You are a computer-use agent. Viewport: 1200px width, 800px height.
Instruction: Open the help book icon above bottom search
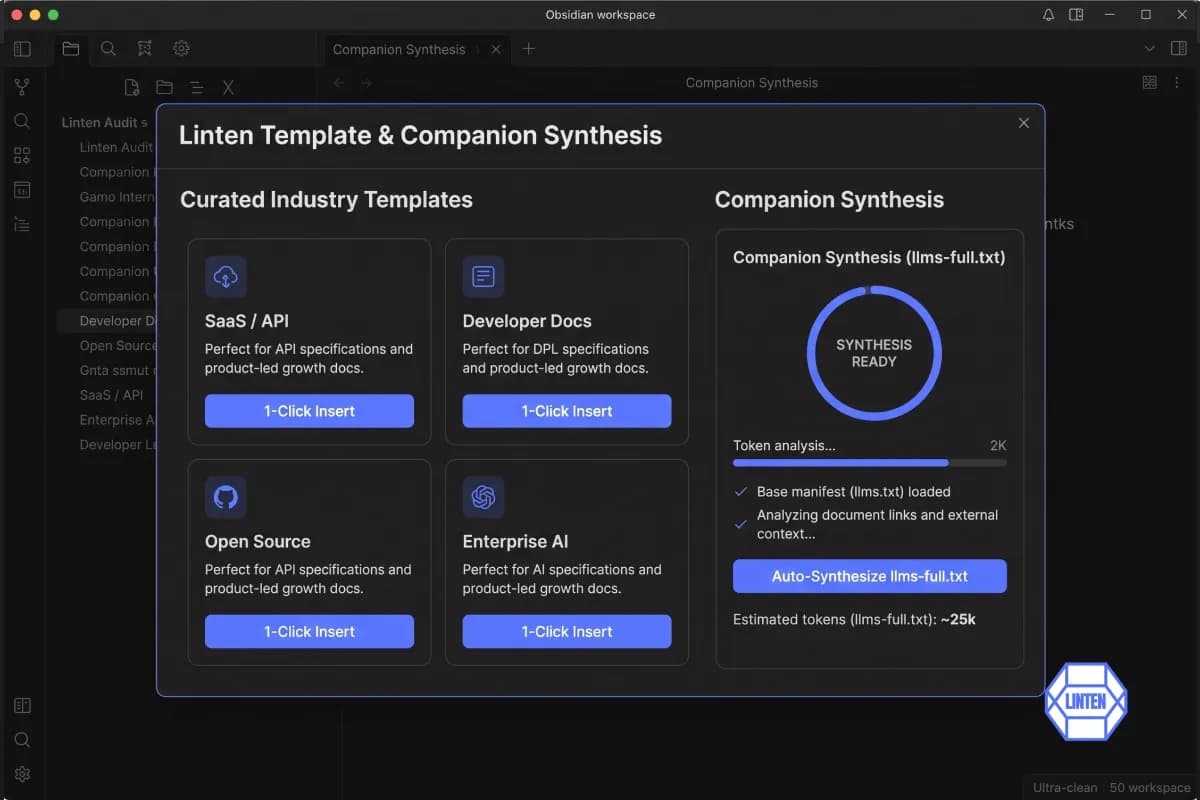click(22, 706)
